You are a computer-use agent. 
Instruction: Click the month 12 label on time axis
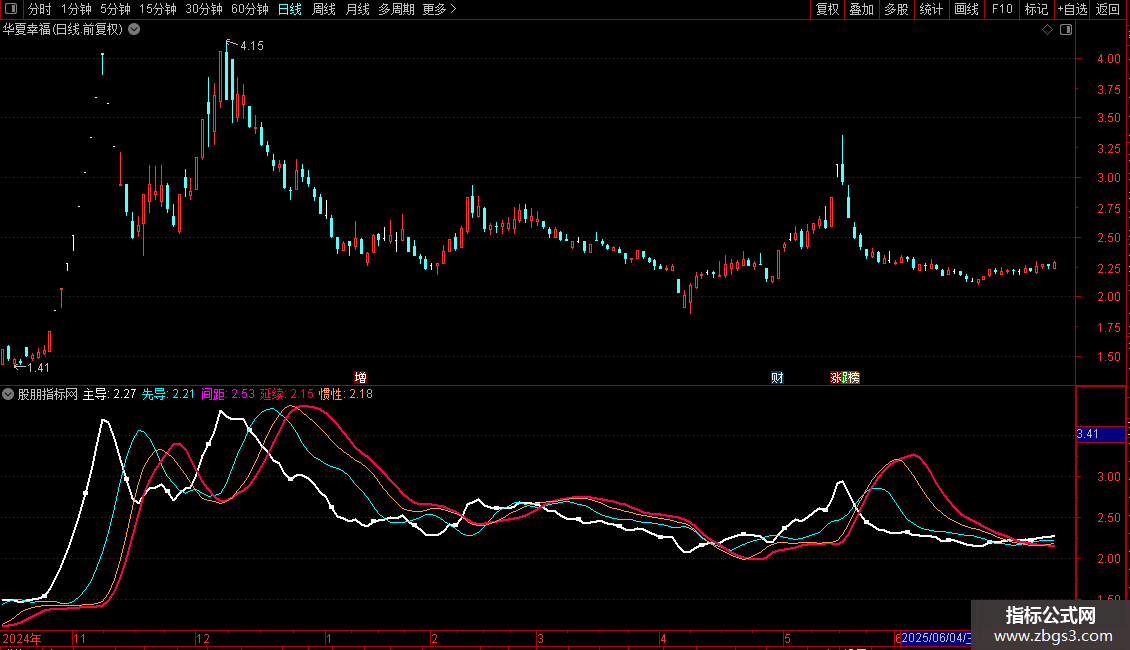203,639
